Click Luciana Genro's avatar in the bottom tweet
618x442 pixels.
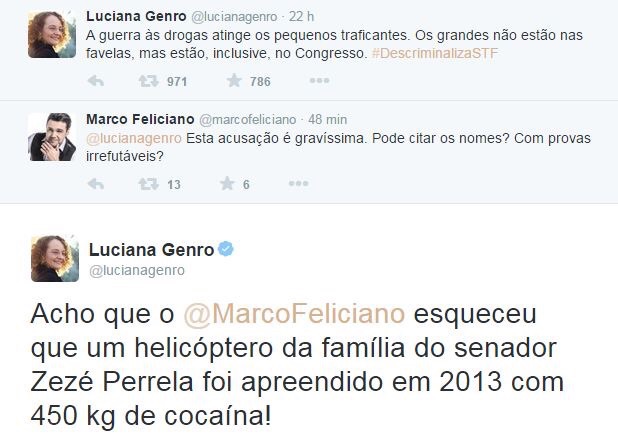point(55,258)
